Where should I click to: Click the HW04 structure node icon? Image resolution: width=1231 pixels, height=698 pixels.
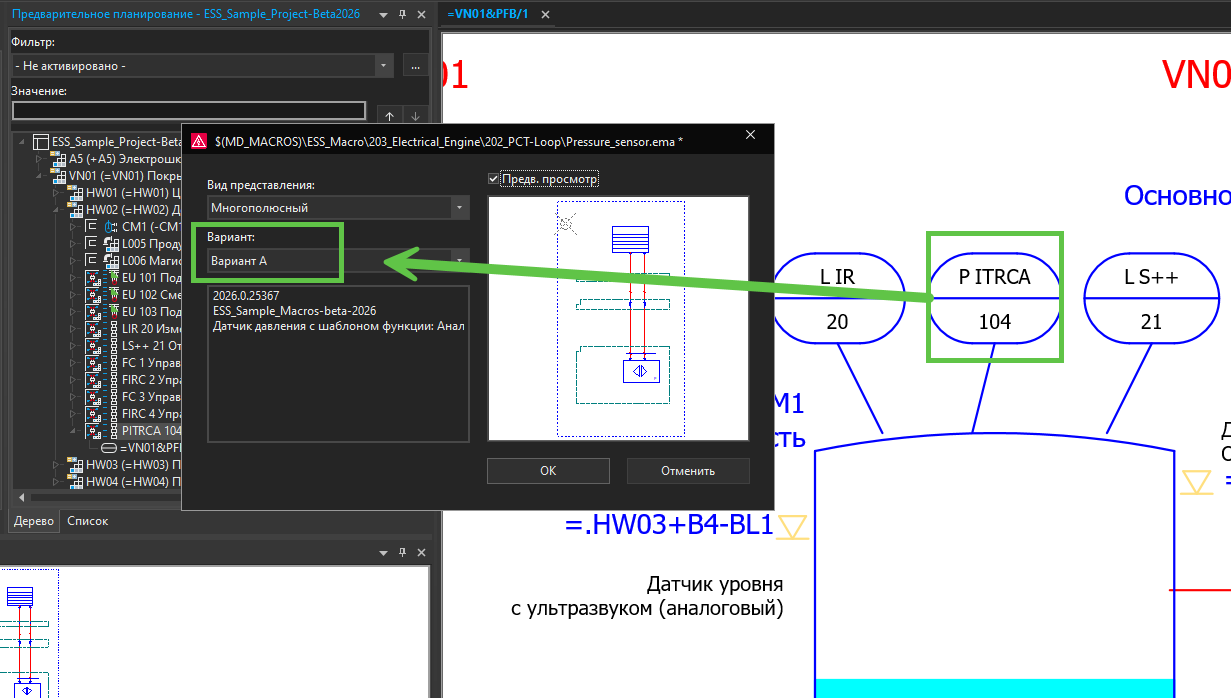75,482
